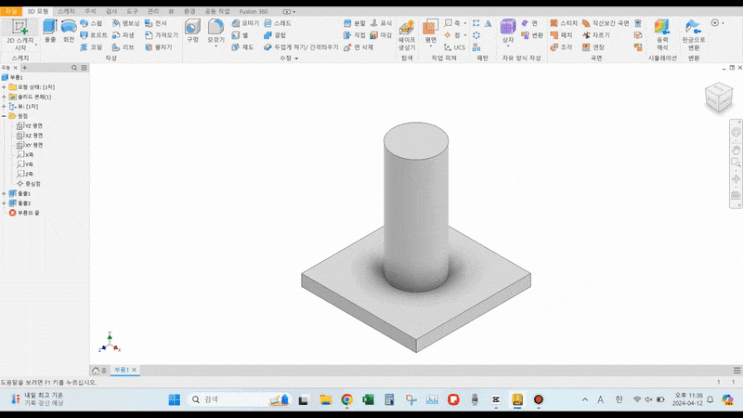Click the UCS tool
The width and height of the screenshot is (743, 418).
(454, 47)
